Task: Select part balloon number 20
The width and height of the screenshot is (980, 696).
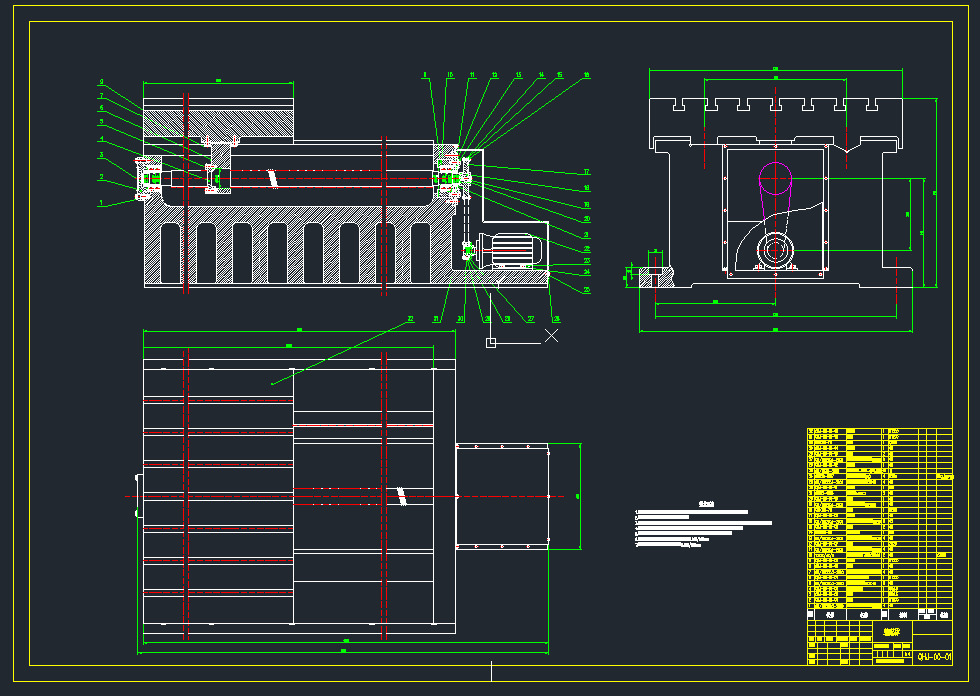Action: [586, 219]
